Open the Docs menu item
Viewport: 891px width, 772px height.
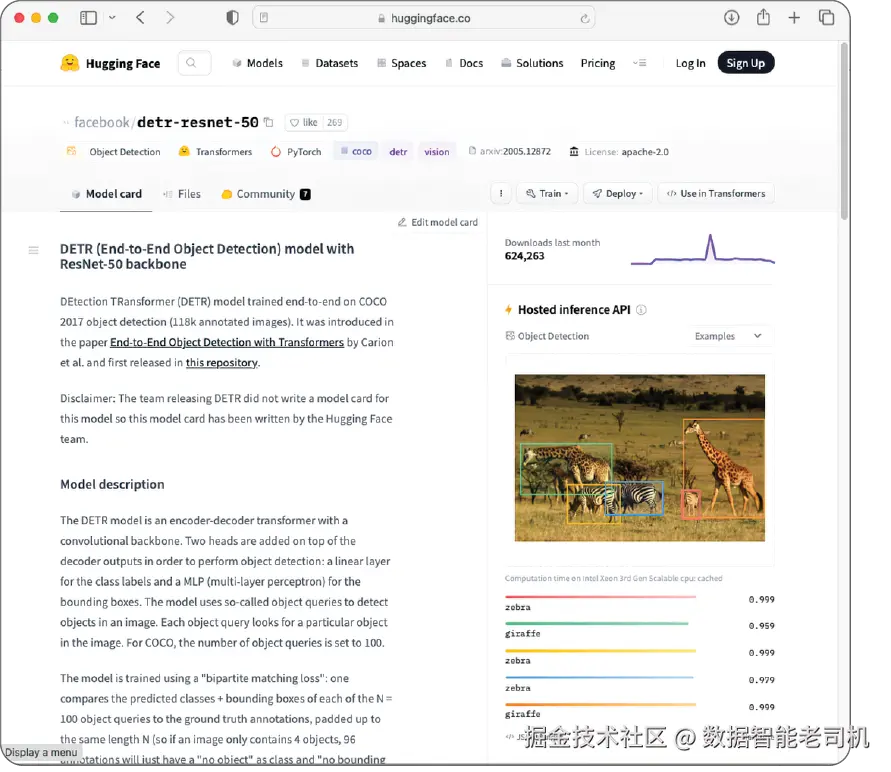click(x=464, y=63)
